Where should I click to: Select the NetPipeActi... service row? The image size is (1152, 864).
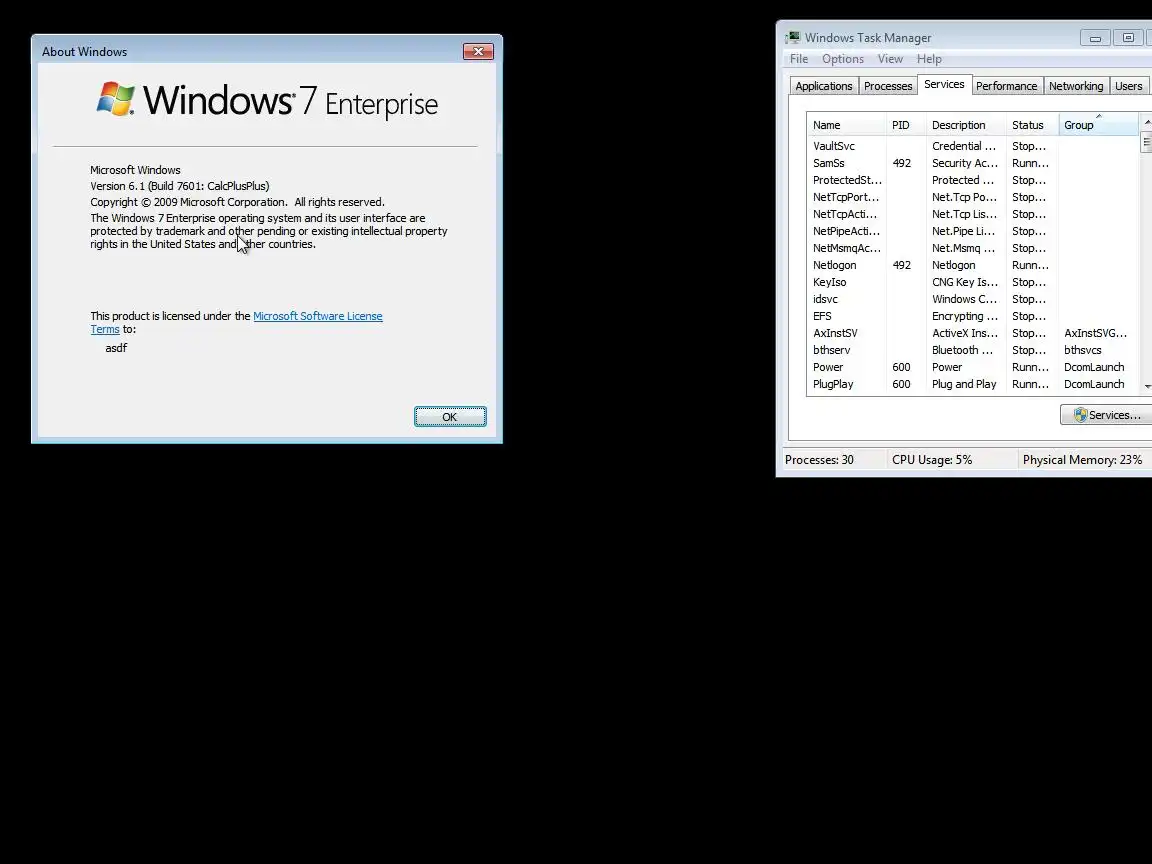click(x=973, y=231)
